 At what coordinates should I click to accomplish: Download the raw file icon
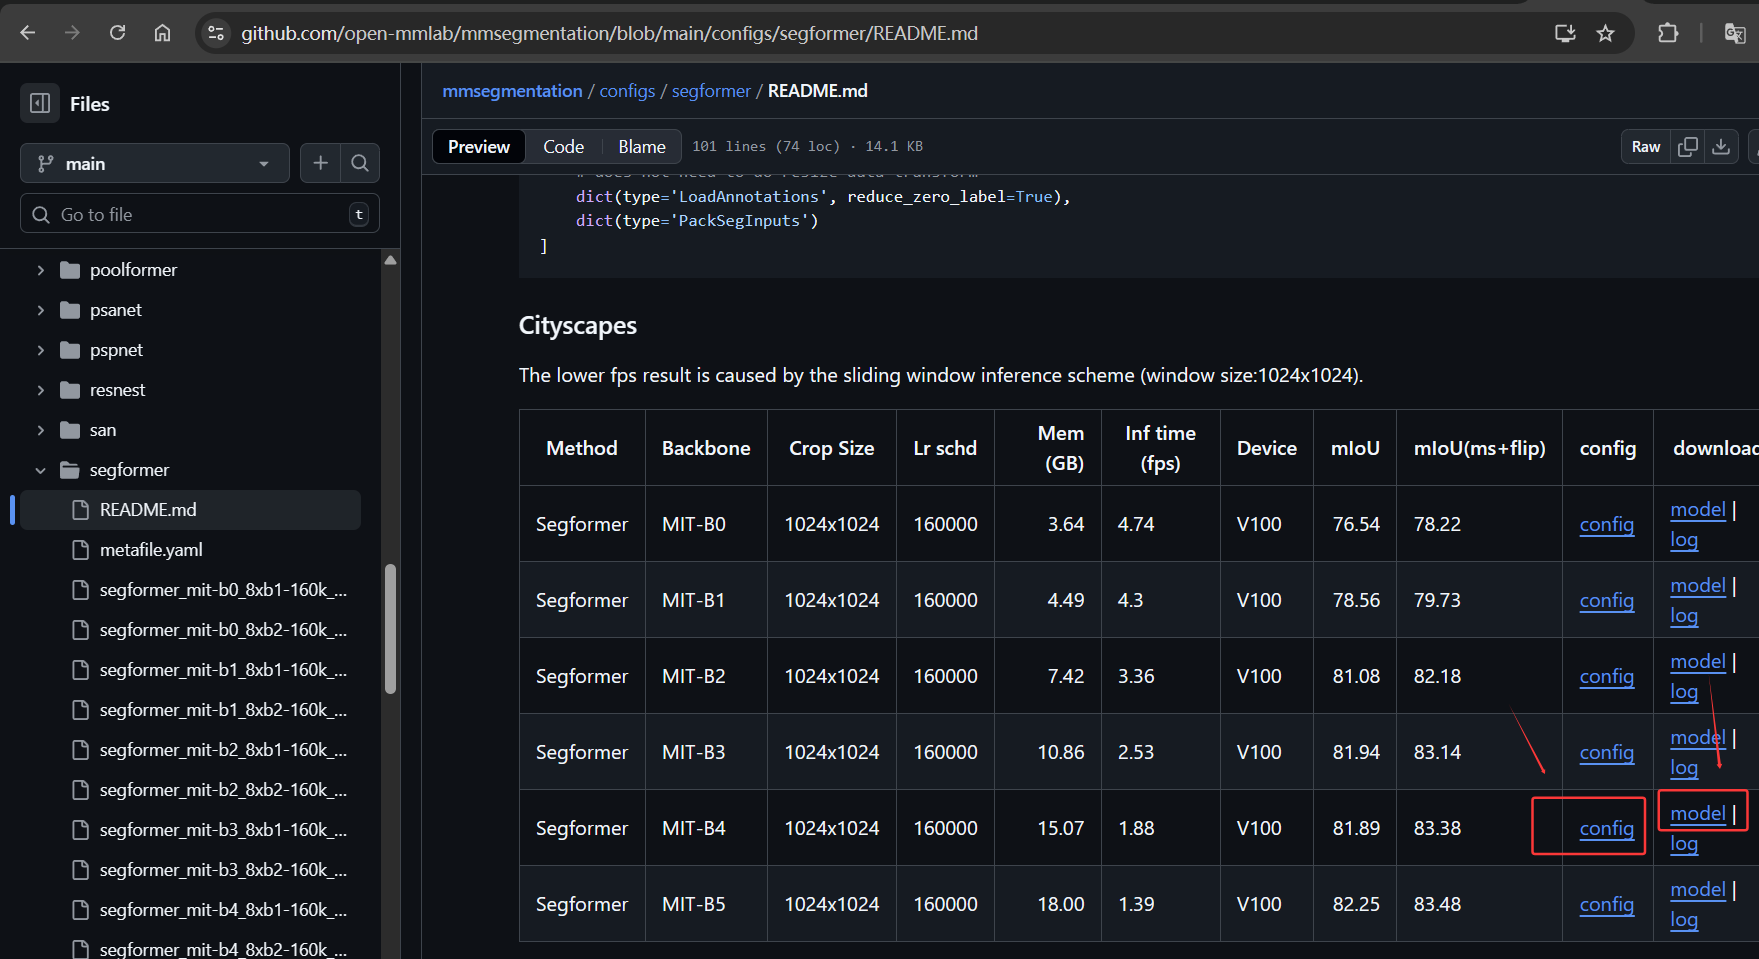(x=1721, y=147)
